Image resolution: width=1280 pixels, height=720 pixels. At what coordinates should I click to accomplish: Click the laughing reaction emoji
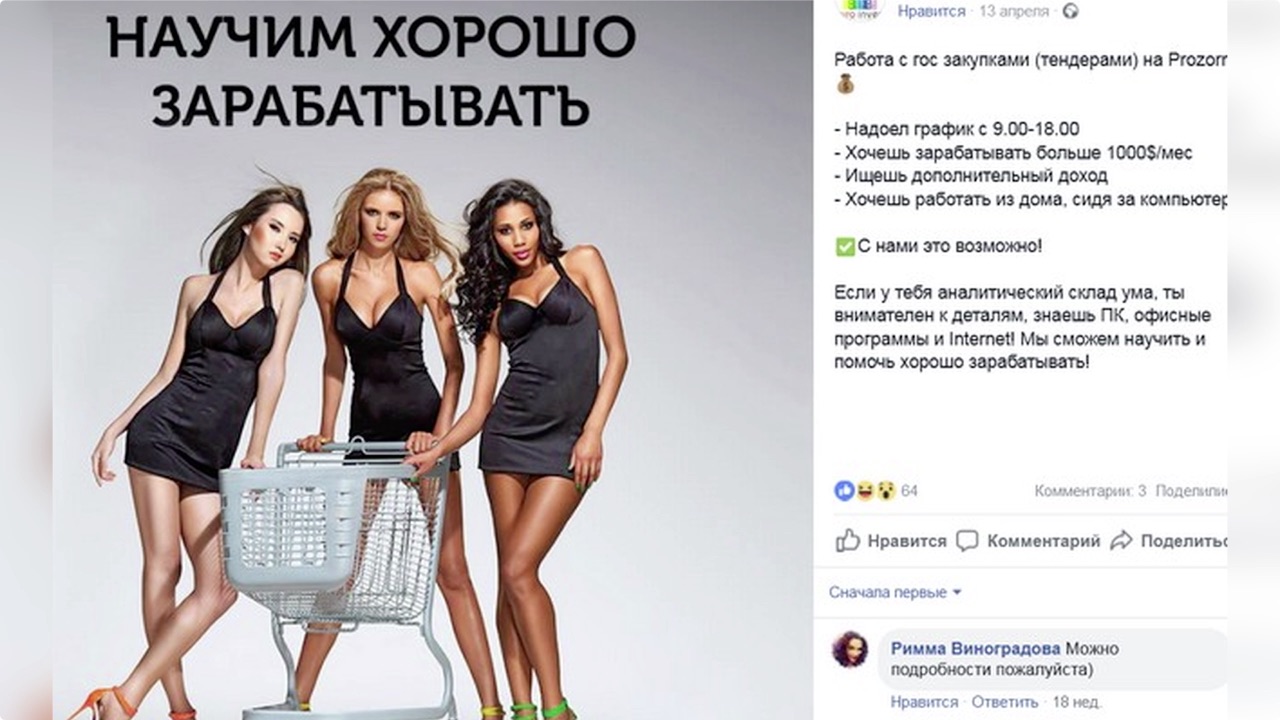point(865,490)
